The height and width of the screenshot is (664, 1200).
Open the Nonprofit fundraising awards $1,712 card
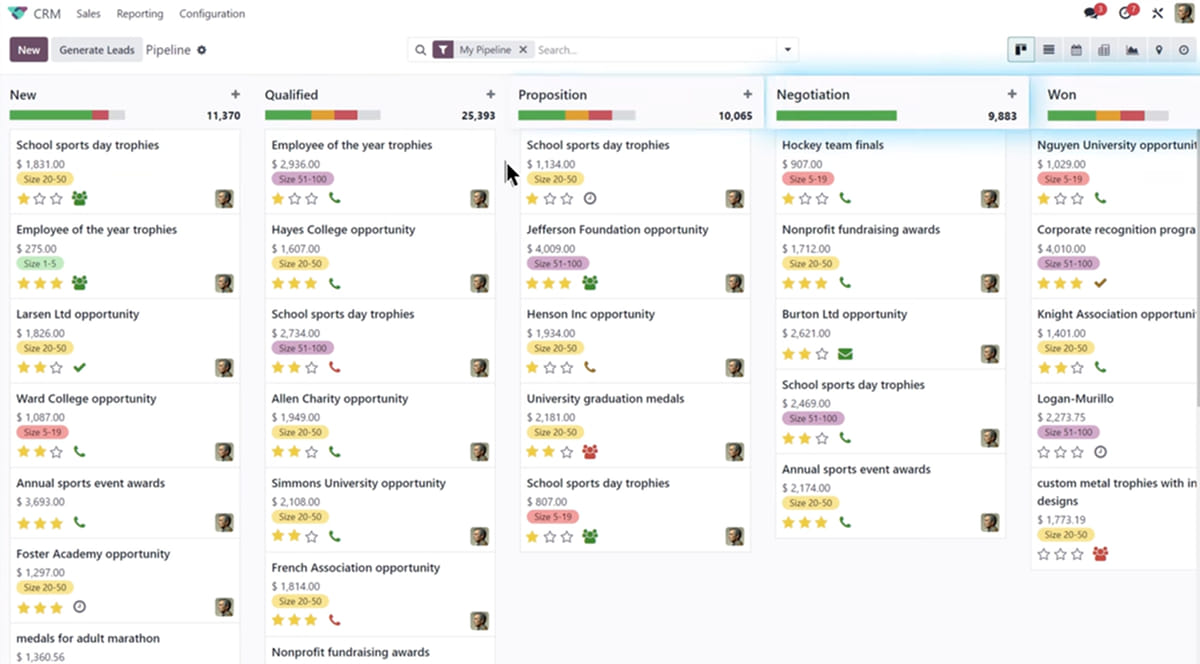(890, 256)
